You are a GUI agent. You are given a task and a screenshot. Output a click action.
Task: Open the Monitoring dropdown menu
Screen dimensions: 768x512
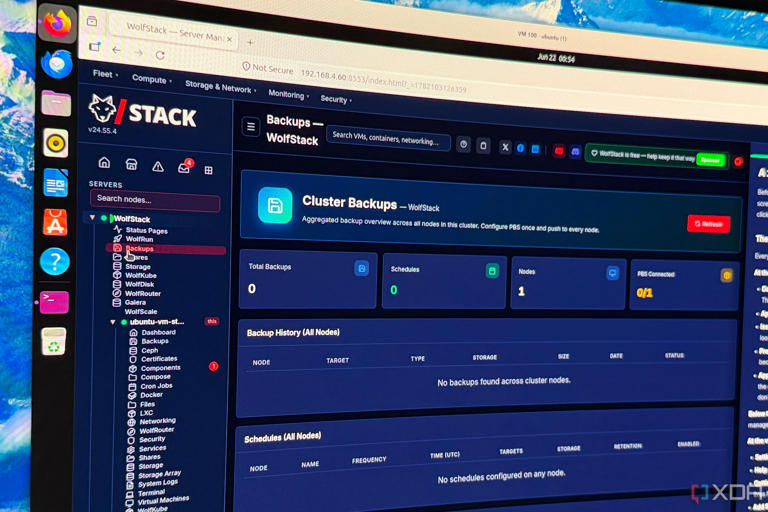(288, 94)
